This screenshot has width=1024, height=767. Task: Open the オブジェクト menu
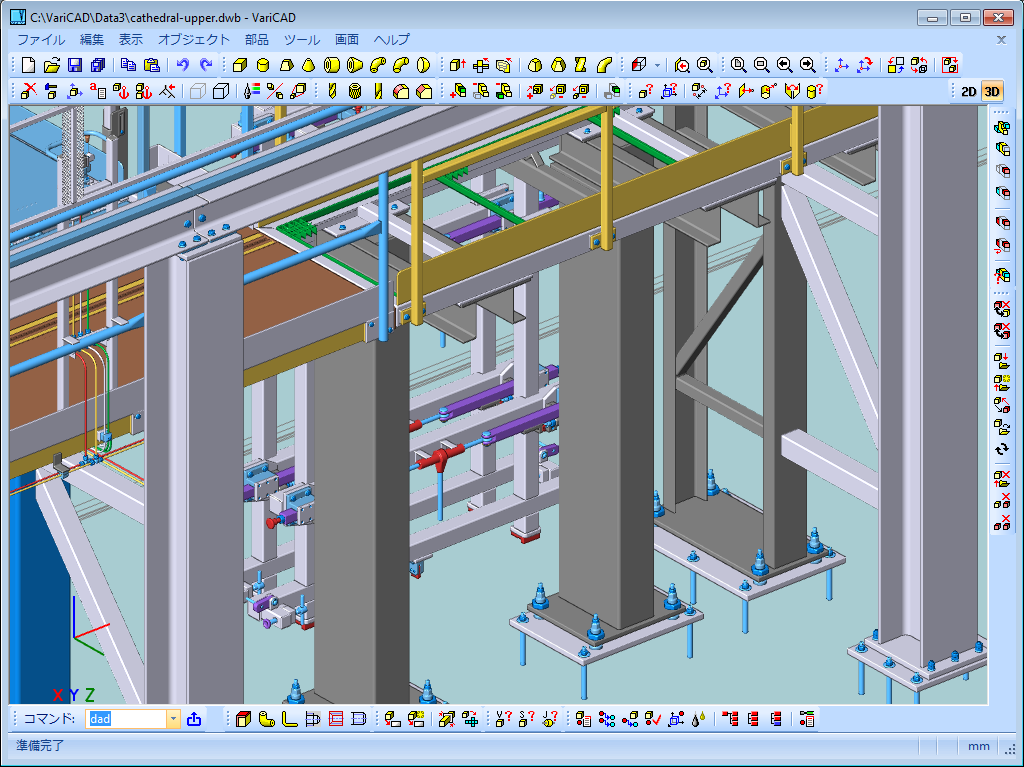pos(194,40)
